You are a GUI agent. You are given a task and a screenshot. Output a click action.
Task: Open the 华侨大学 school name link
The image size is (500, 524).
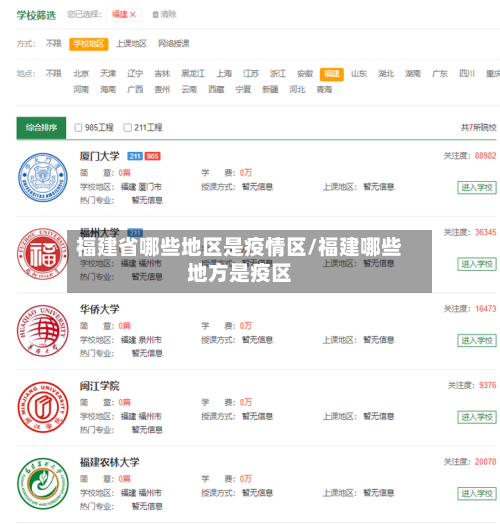coord(100,309)
